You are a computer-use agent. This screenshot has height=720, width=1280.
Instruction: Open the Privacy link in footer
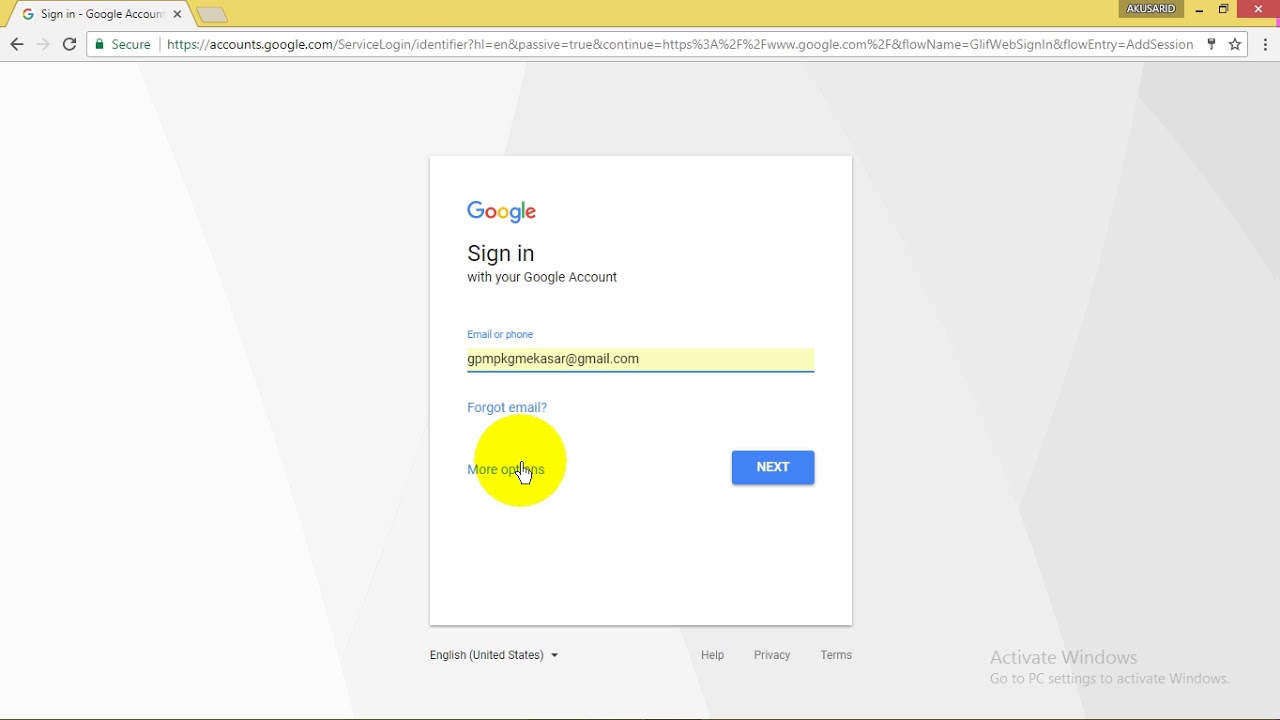pyautogui.click(x=772, y=655)
